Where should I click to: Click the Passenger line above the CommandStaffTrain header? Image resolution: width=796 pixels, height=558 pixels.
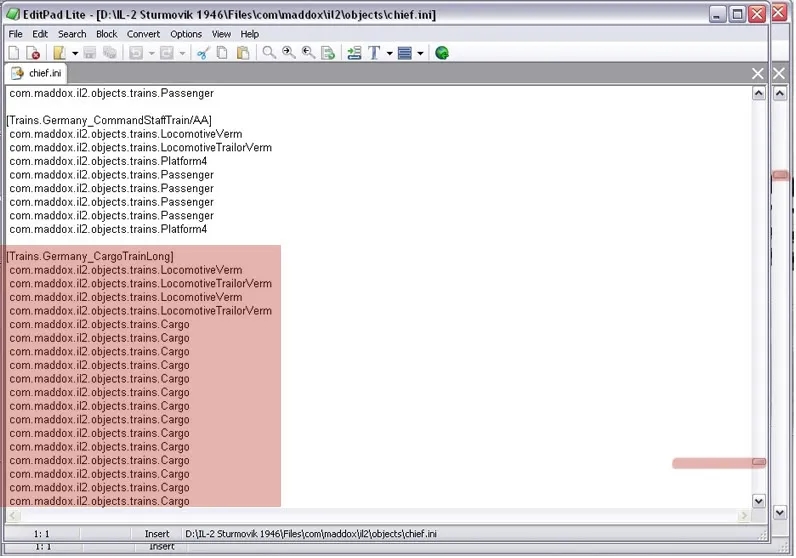coord(112,93)
